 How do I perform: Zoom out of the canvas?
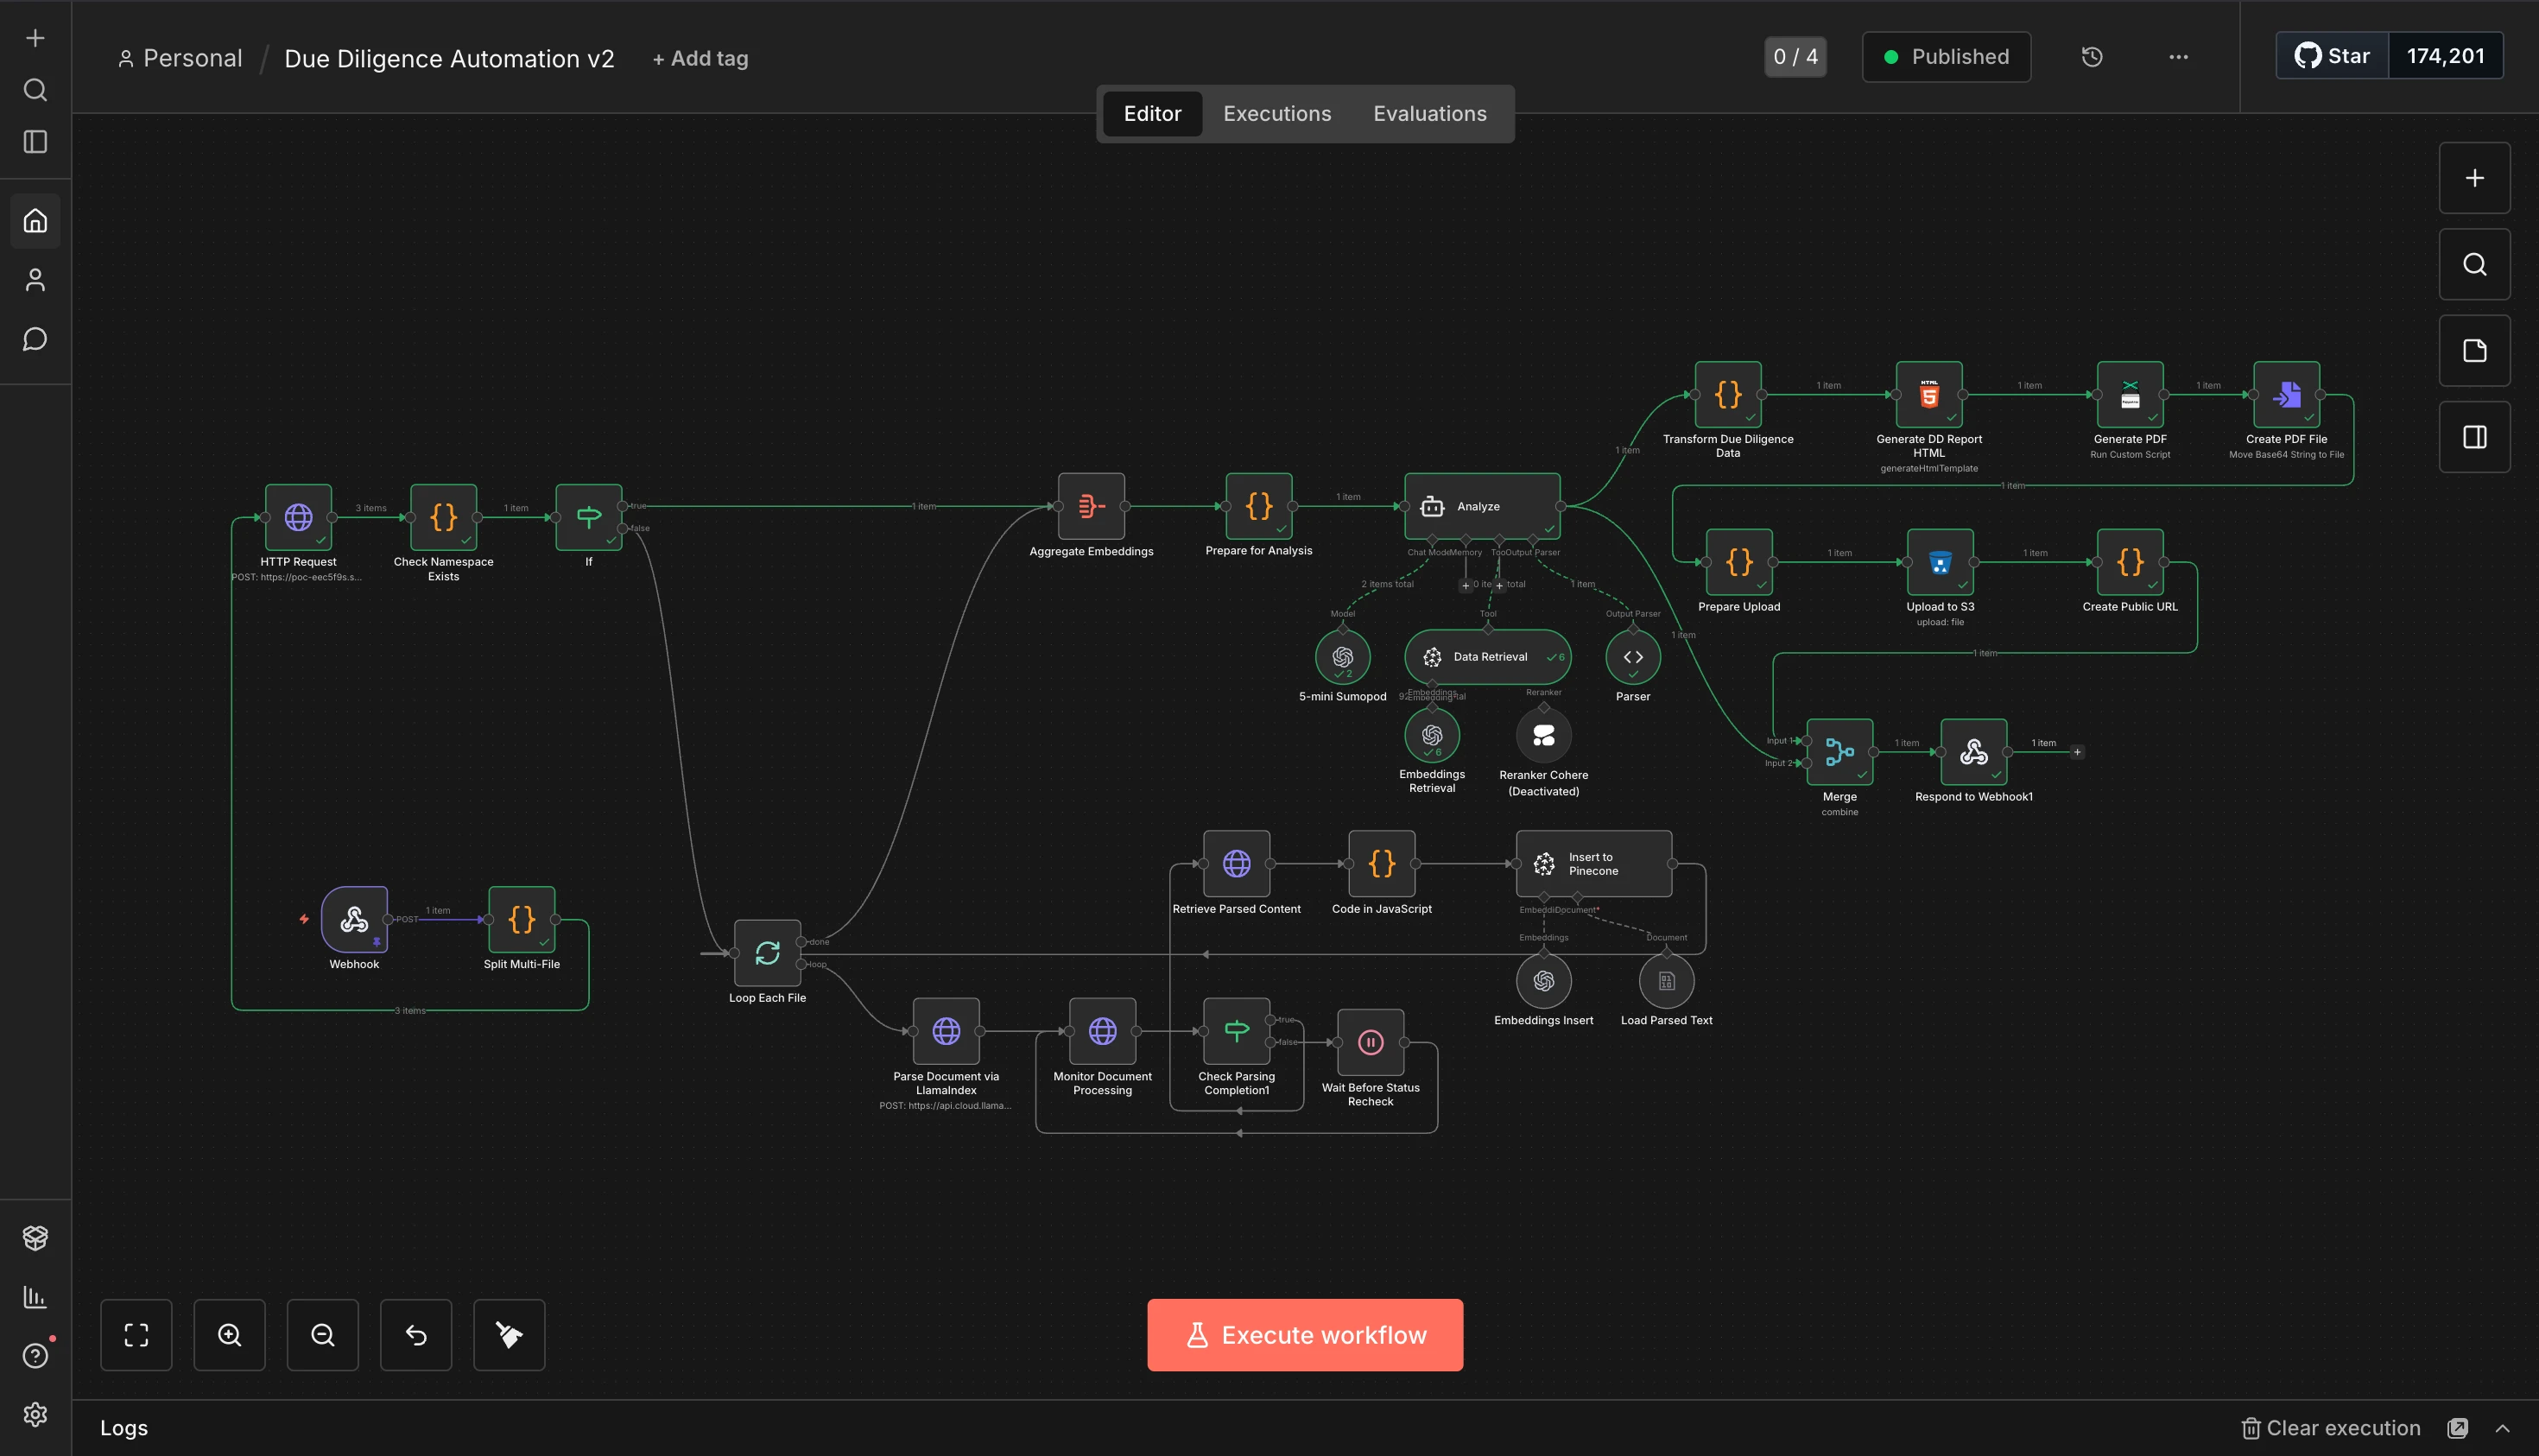click(x=322, y=1334)
